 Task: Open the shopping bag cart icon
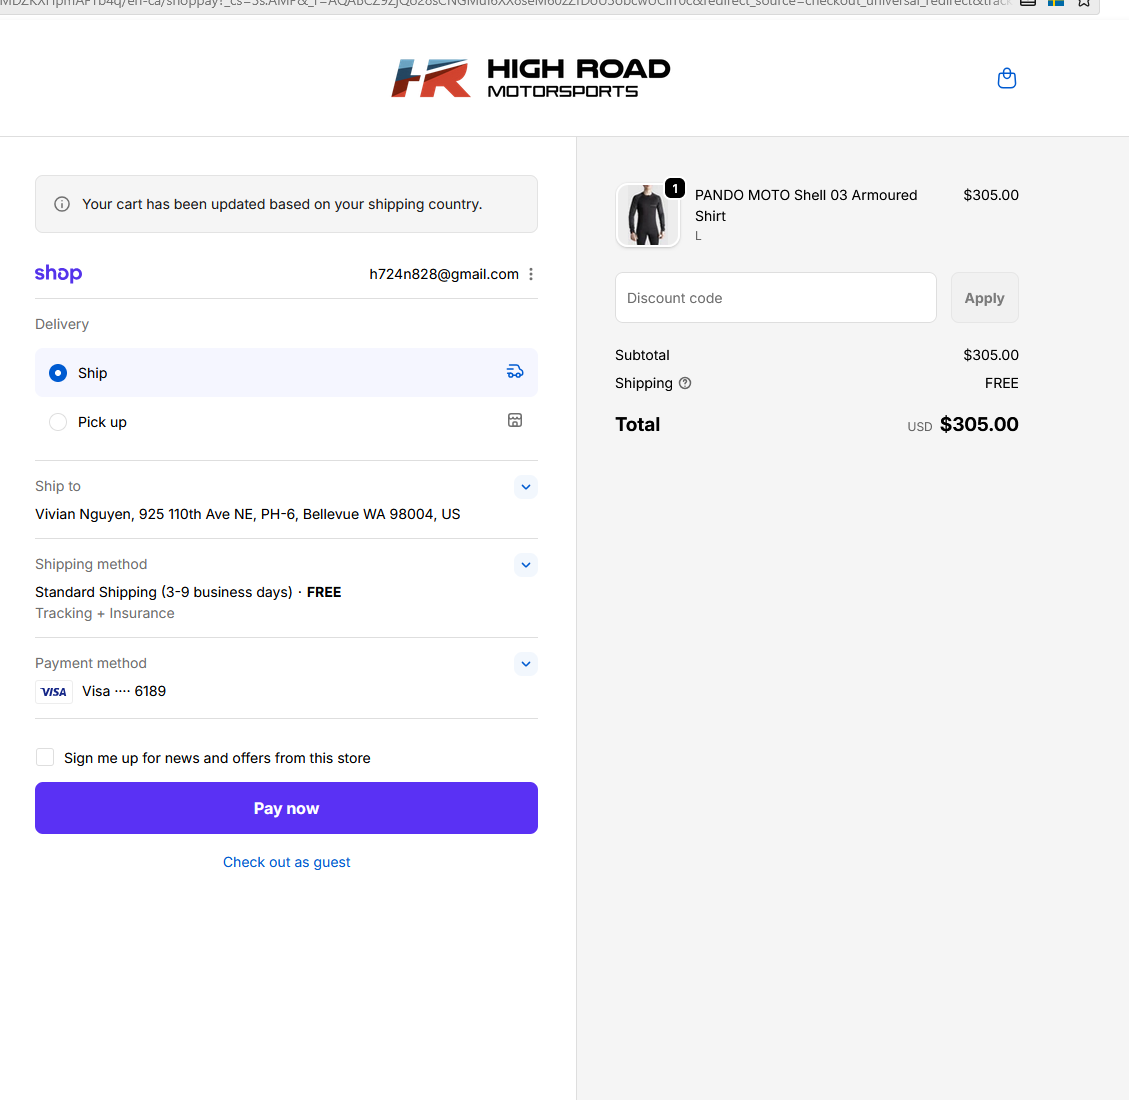tap(1007, 78)
